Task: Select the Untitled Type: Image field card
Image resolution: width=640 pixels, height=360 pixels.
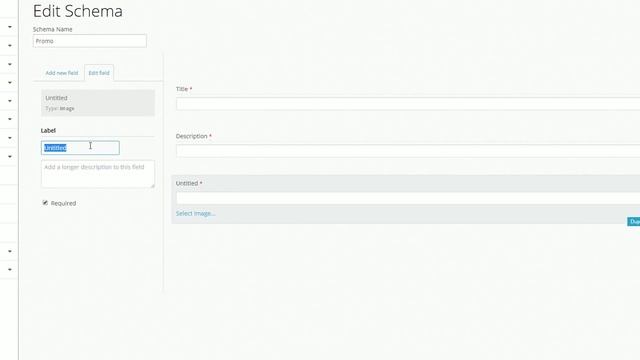Action: tap(98, 103)
